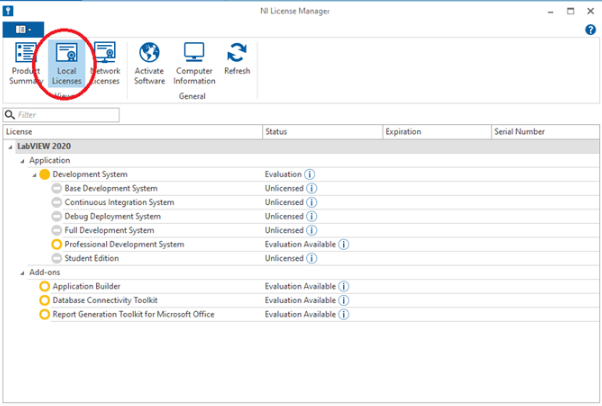Click info icon for Professional Development System

[x=344, y=244]
